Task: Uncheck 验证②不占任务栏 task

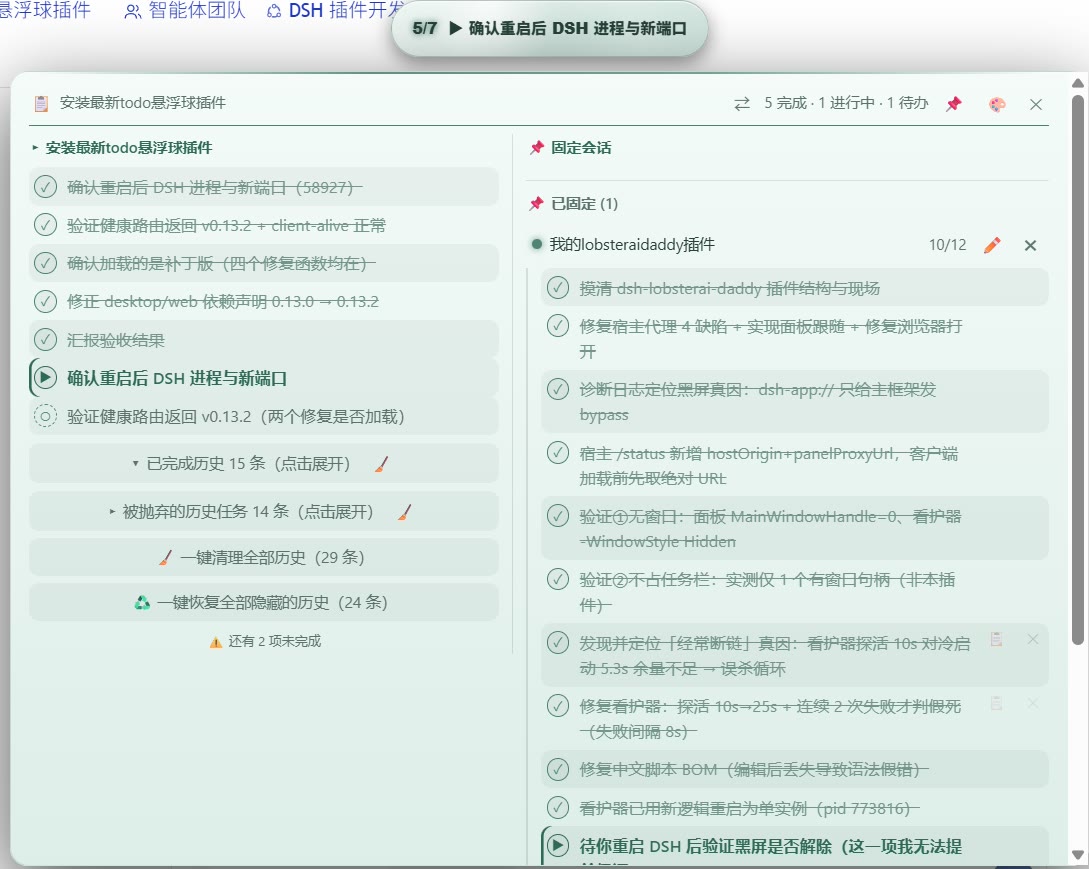Action: coord(558,579)
